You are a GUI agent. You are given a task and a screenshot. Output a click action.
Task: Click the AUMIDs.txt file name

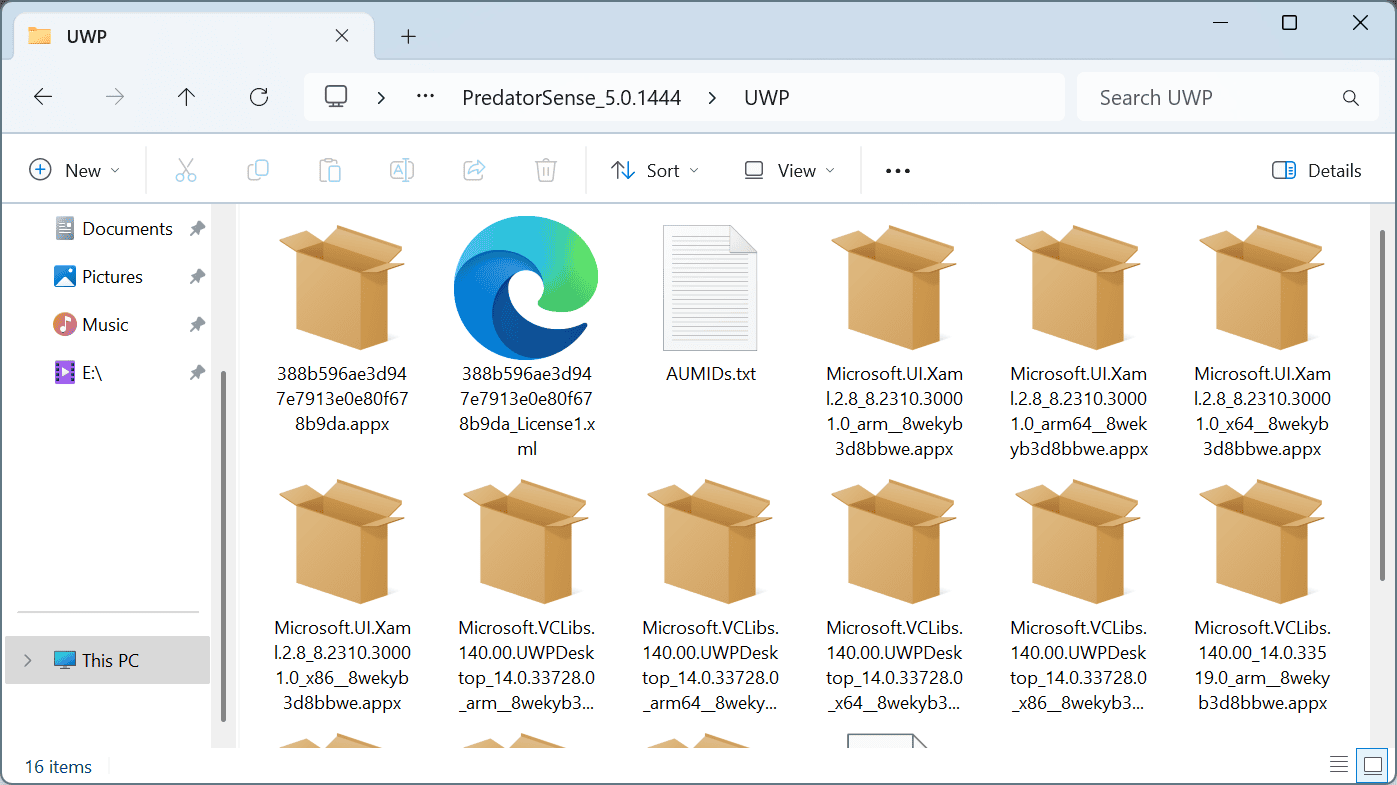[711, 374]
